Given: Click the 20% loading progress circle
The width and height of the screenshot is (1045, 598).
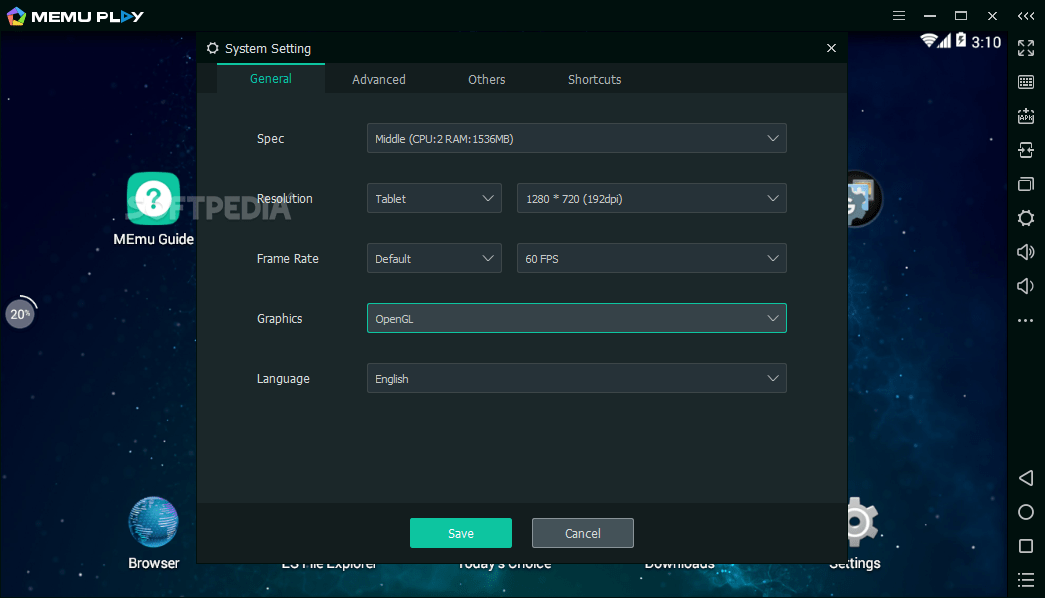Looking at the screenshot, I should click(21, 313).
